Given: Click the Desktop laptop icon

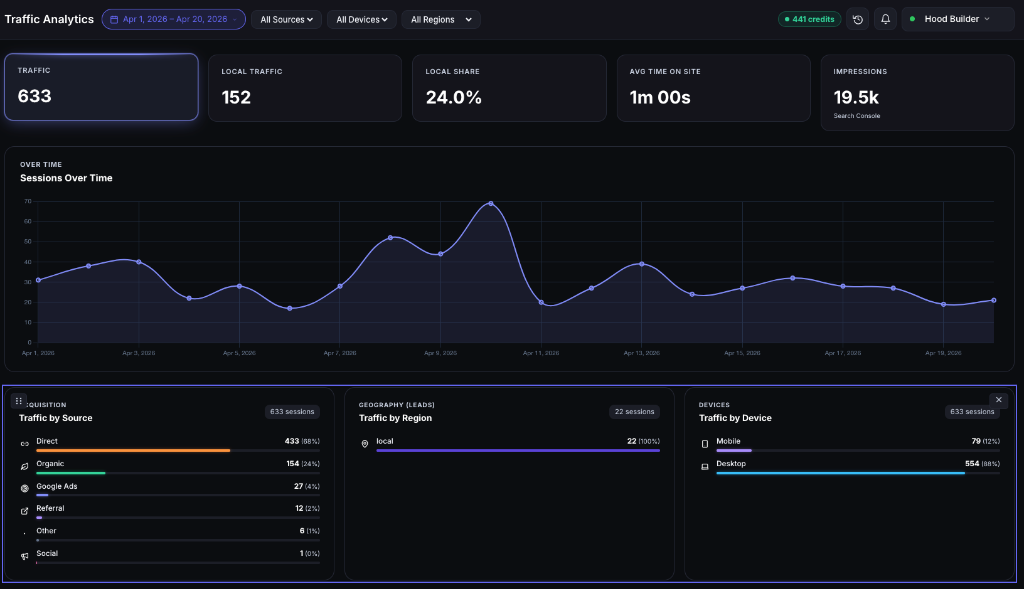Looking at the screenshot, I should pos(705,466).
